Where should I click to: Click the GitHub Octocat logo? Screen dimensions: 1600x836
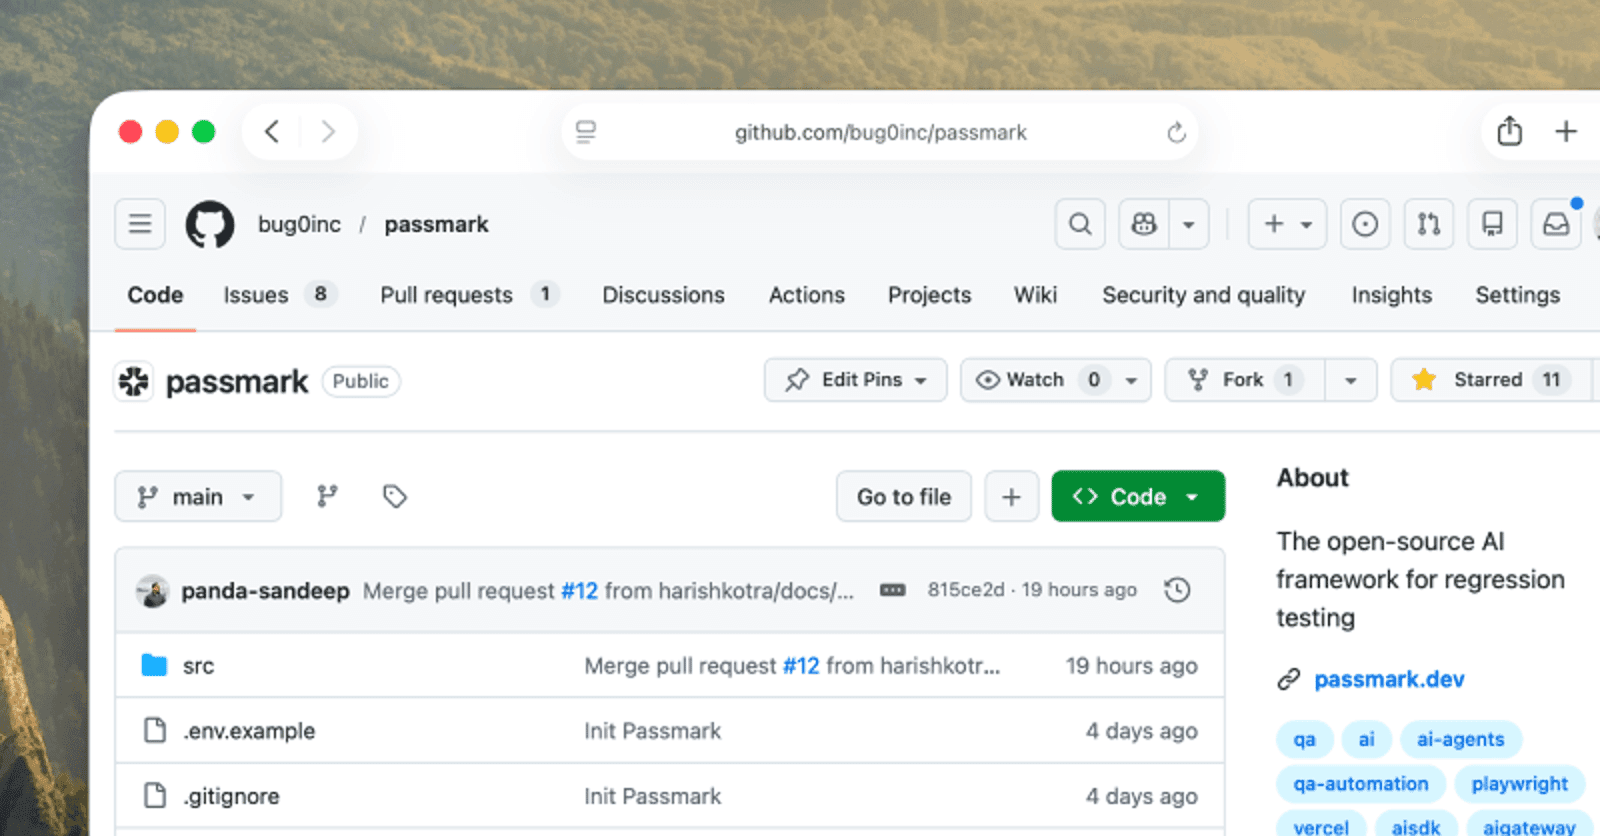[x=210, y=224]
